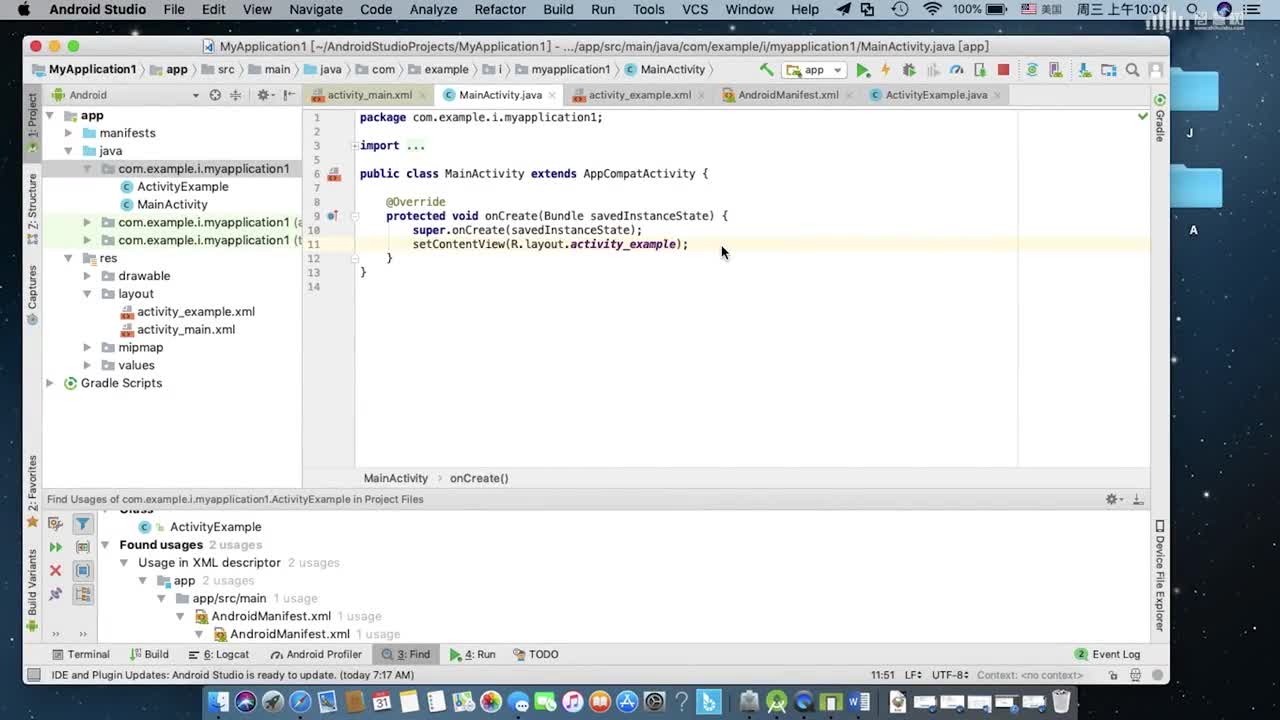1280x720 pixels.
Task: Toggle the group by module button in Find panel
Action: 83,570
